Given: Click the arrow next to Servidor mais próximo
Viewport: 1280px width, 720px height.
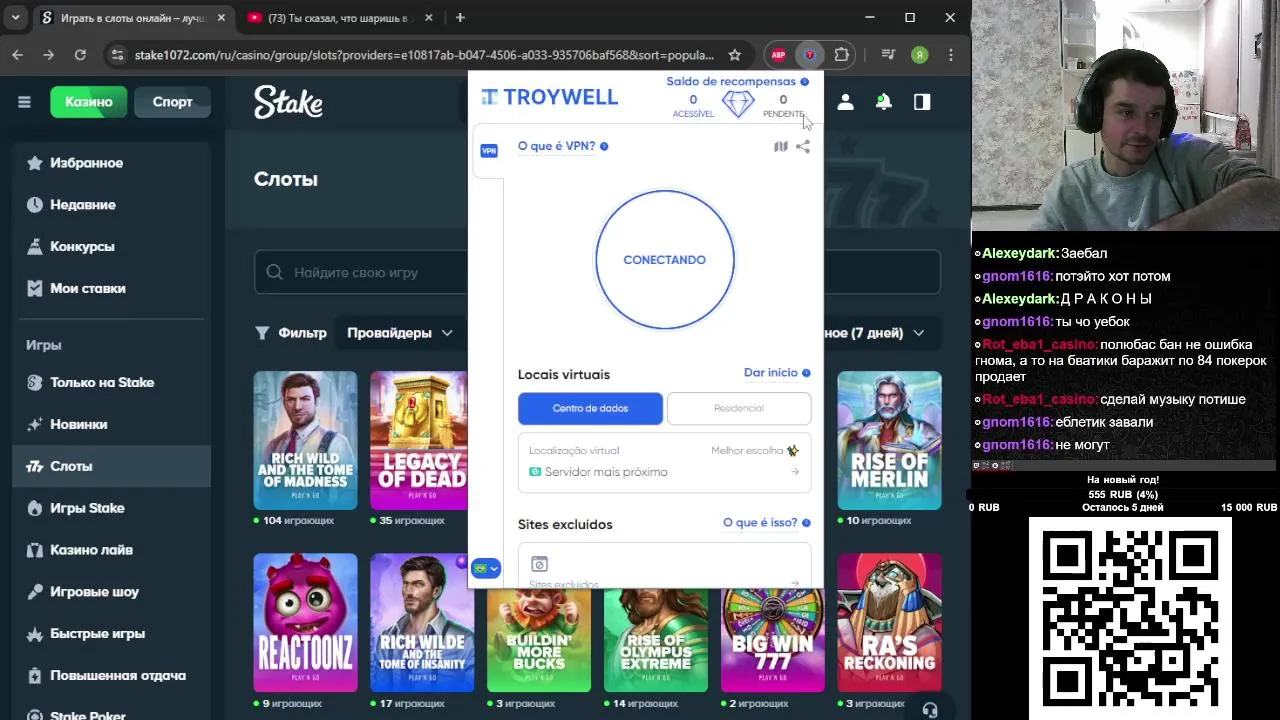Looking at the screenshot, I should pyautogui.click(x=796, y=472).
